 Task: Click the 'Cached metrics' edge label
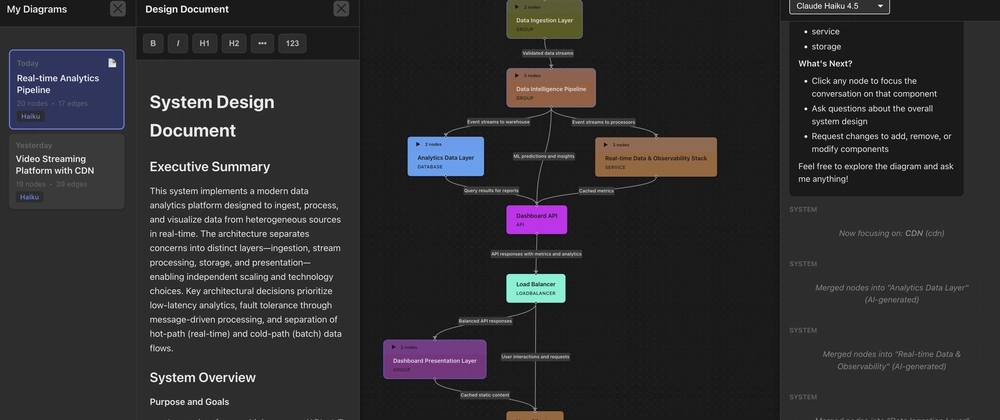click(596, 191)
